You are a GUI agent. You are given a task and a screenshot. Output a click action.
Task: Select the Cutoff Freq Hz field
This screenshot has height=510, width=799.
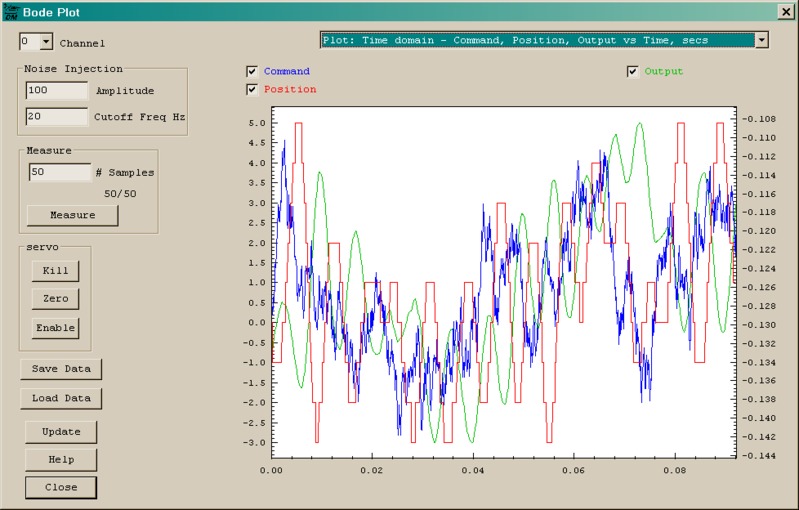(57, 116)
